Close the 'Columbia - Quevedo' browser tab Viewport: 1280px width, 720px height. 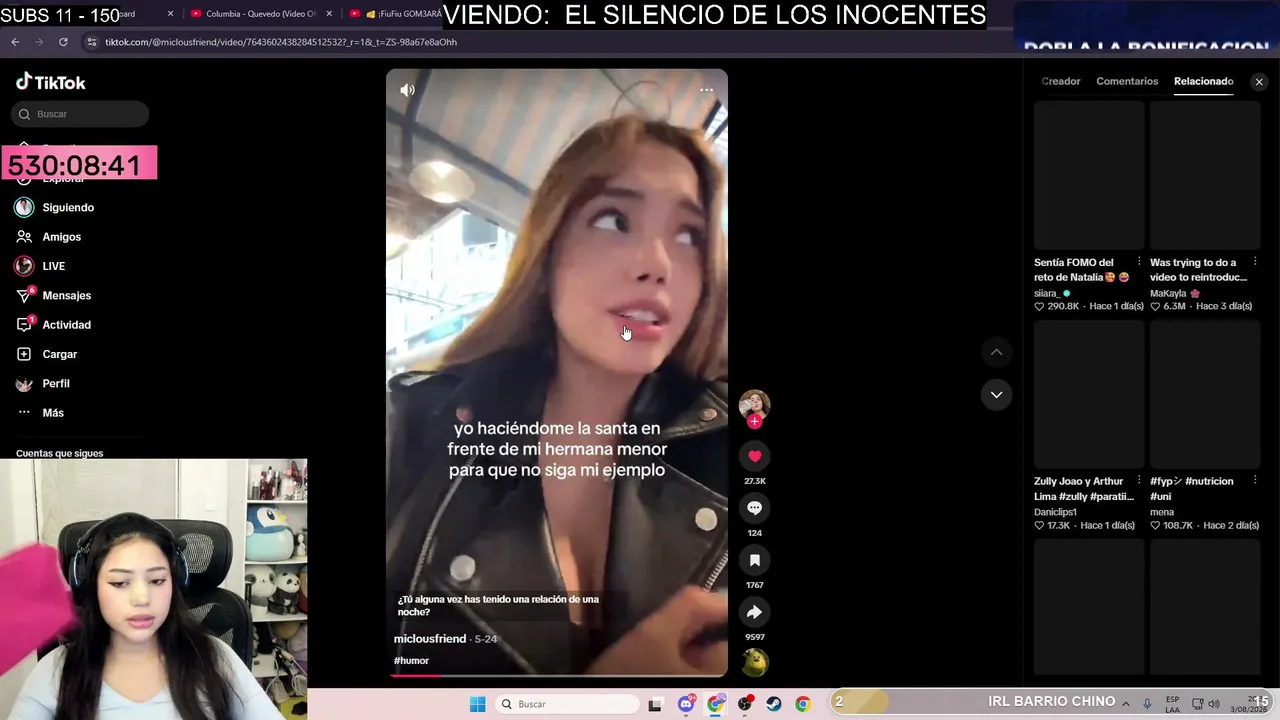(x=330, y=14)
